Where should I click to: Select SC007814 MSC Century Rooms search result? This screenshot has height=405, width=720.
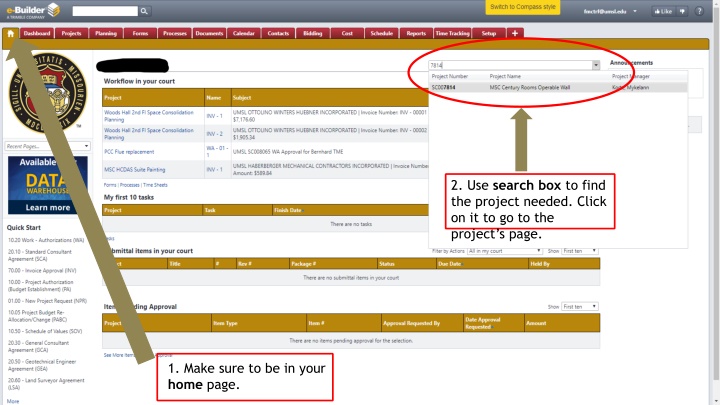pos(520,87)
